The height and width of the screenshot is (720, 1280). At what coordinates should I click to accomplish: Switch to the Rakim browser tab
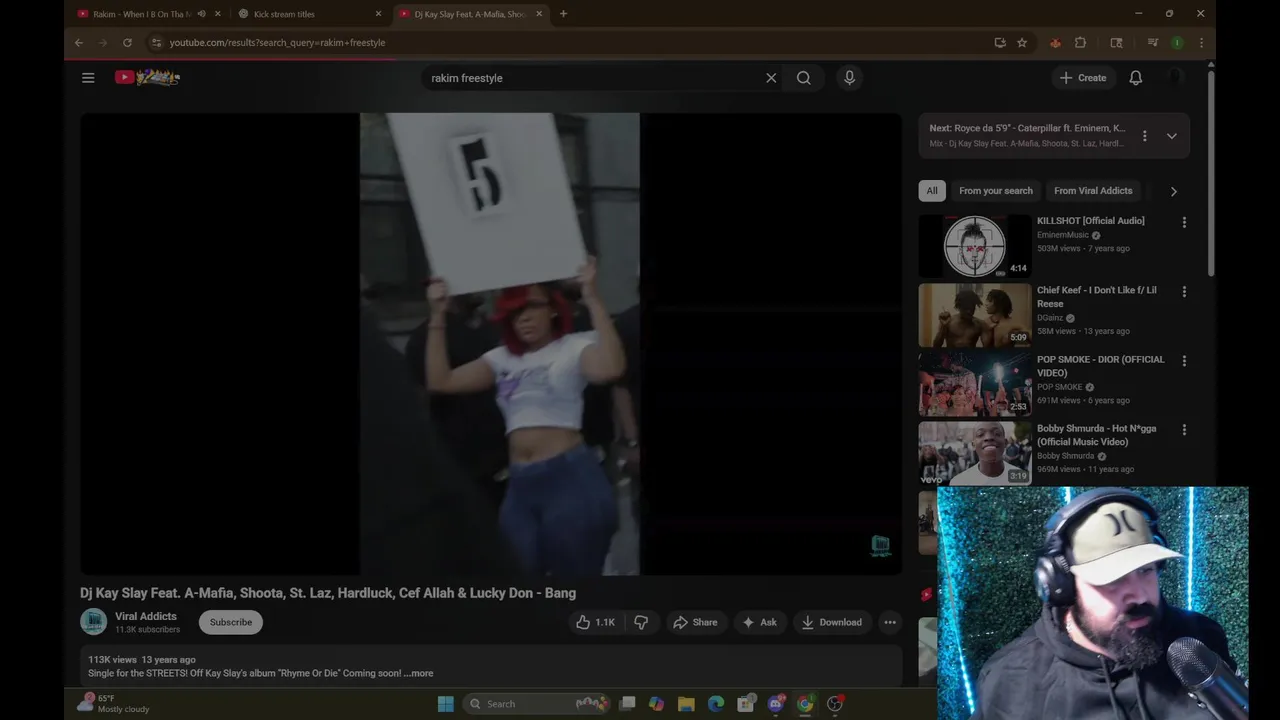pos(141,14)
